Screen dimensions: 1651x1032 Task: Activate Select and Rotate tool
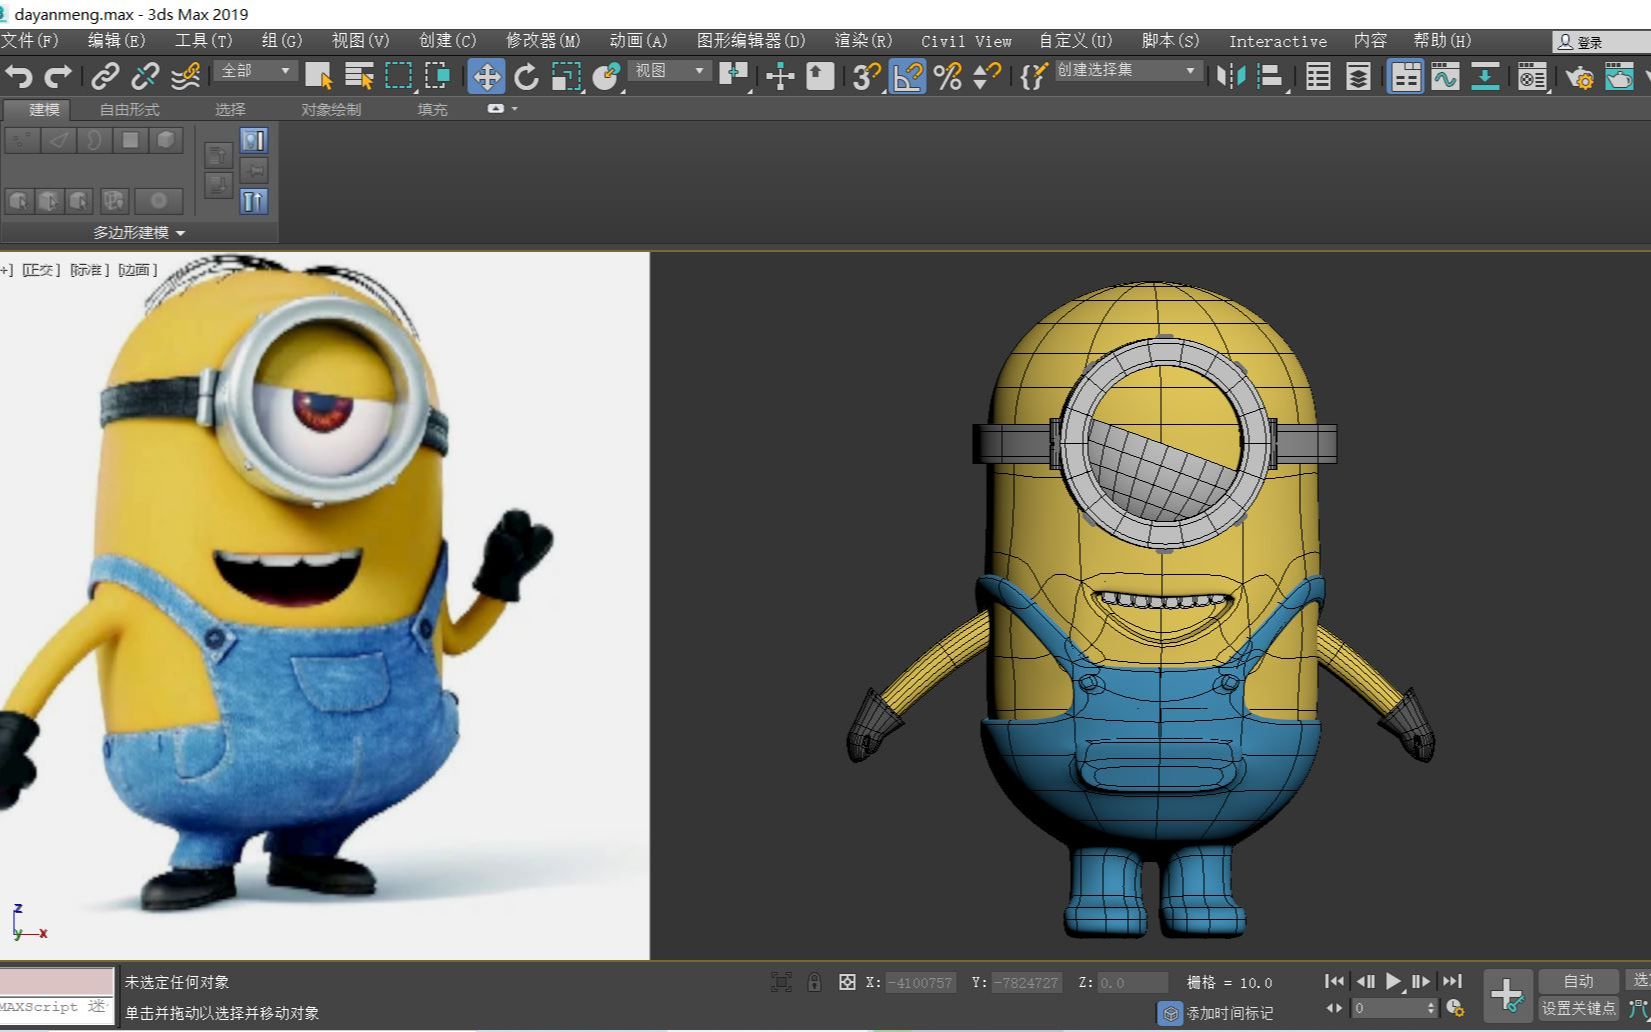526,76
